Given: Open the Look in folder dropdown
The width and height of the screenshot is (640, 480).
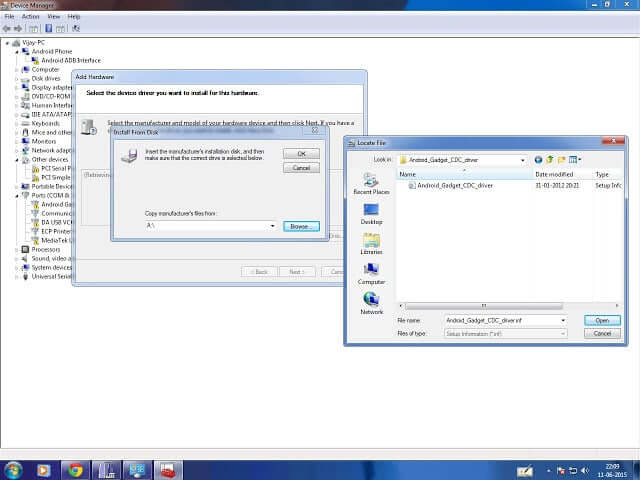Looking at the screenshot, I should point(522,160).
